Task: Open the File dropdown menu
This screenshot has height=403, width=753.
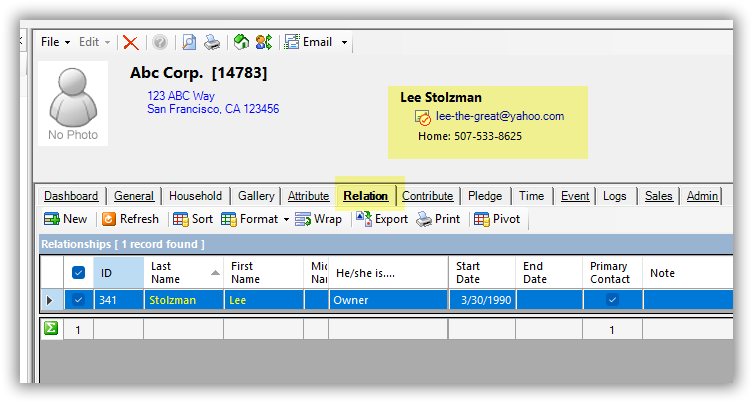Action: pyautogui.click(x=55, y=42)
